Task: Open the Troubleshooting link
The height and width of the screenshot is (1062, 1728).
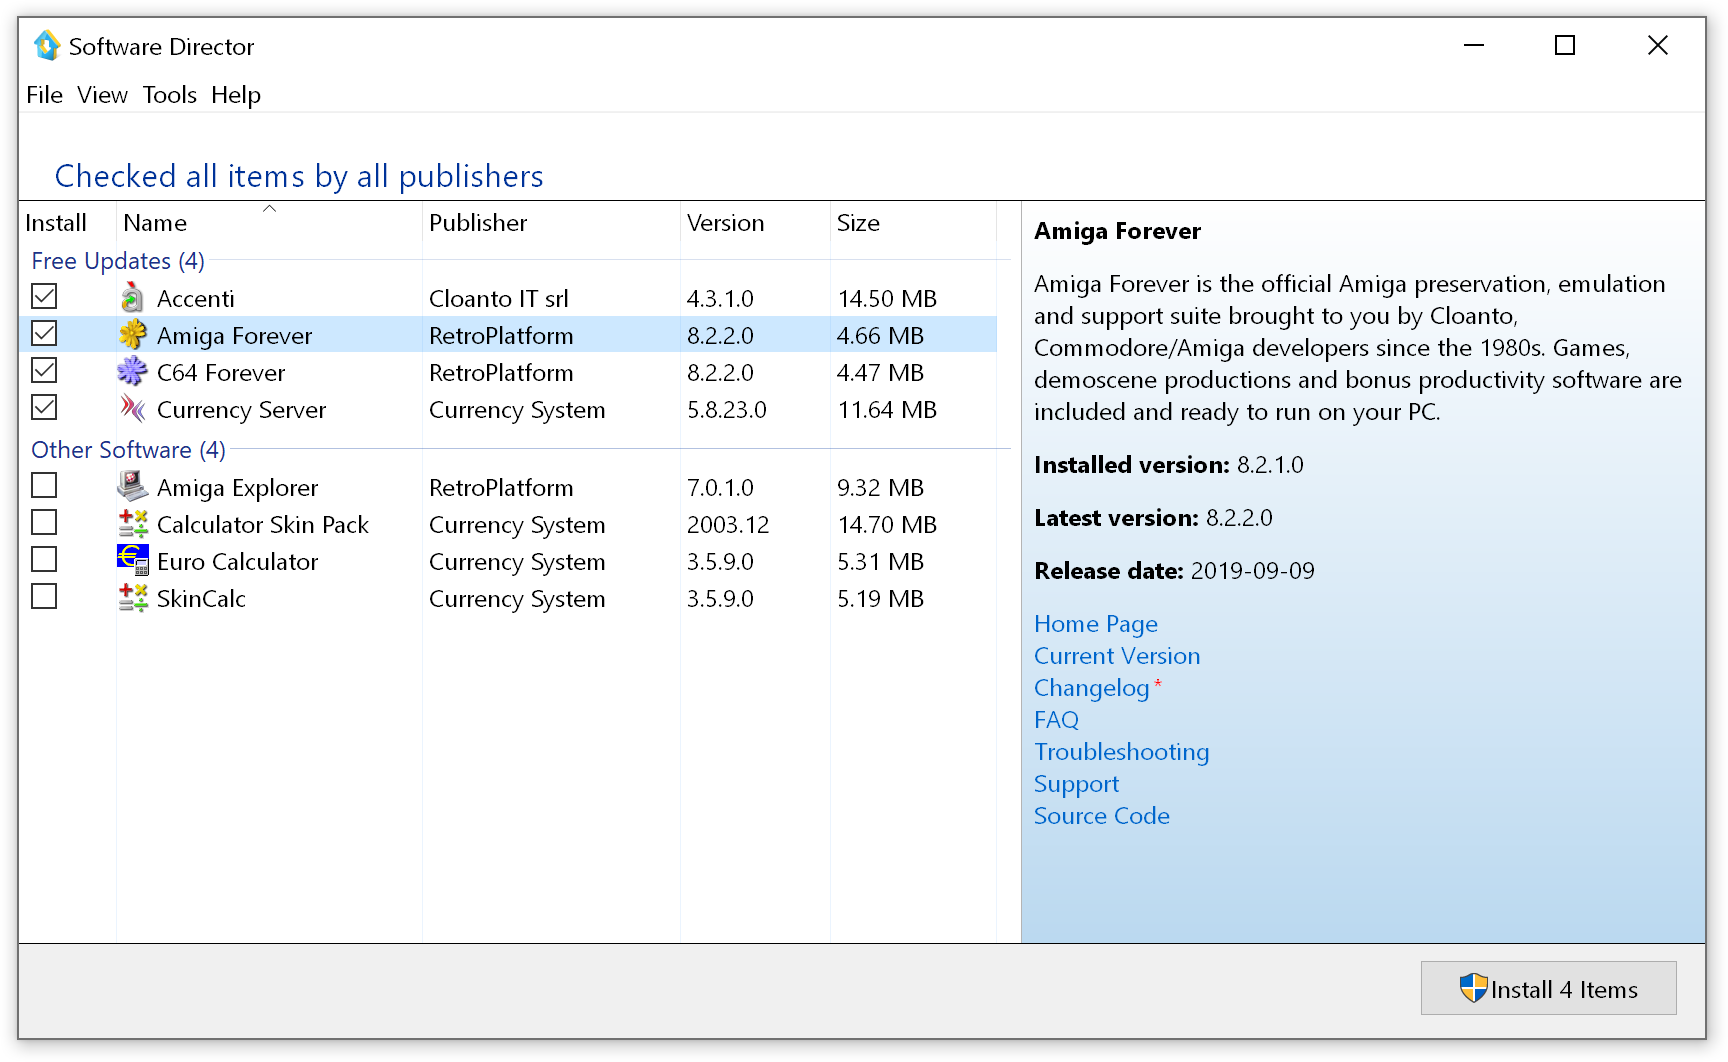Action: pyautogui.click(x=1121, y=752)
